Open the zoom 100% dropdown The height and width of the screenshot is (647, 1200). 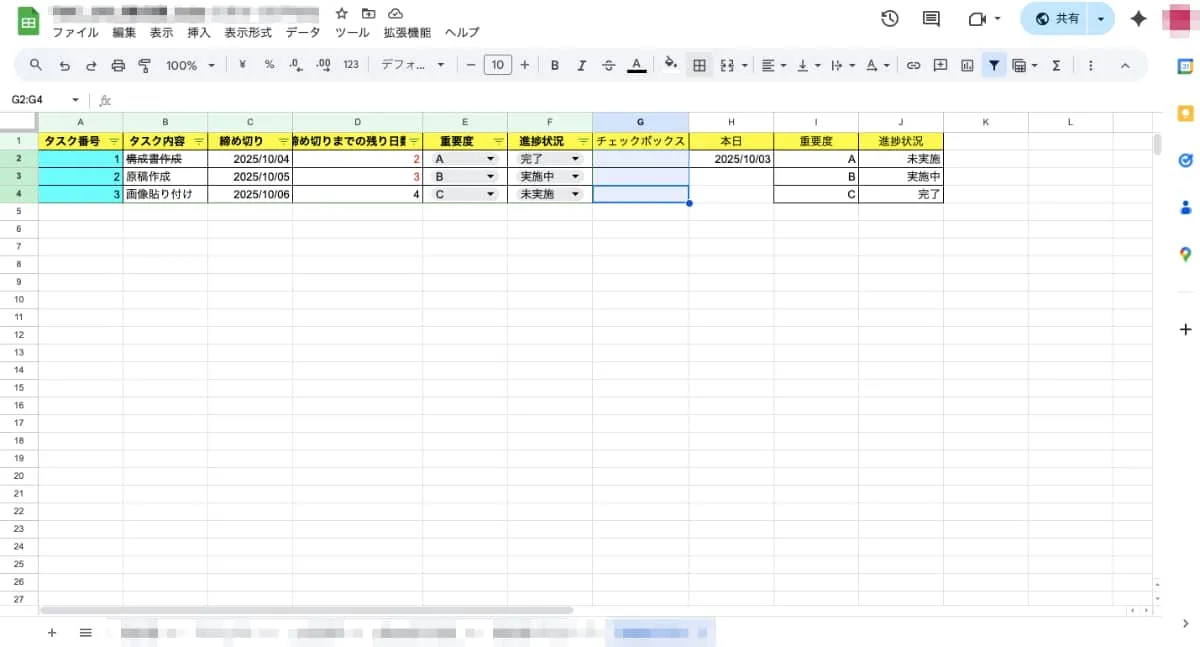coord(190,65)
